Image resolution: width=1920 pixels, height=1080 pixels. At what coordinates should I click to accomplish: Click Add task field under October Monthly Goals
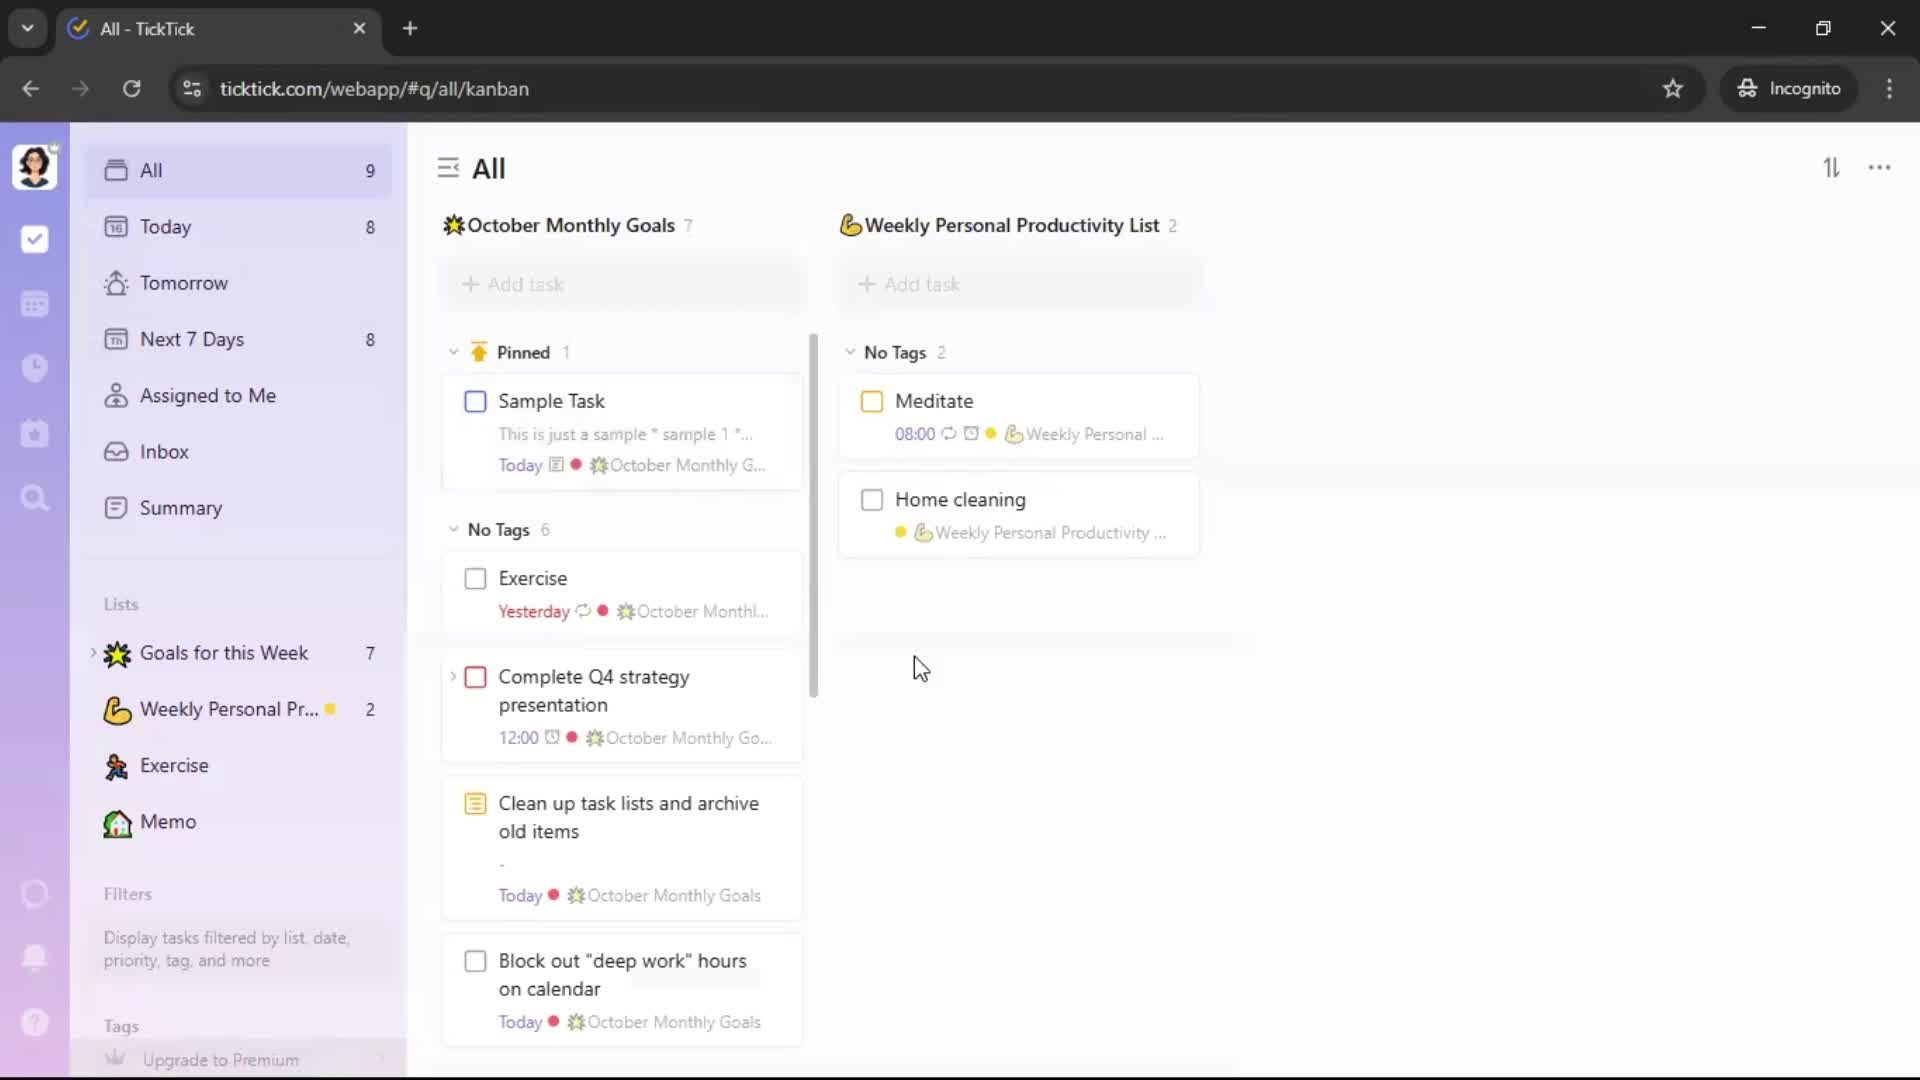(x=620, y=284)
